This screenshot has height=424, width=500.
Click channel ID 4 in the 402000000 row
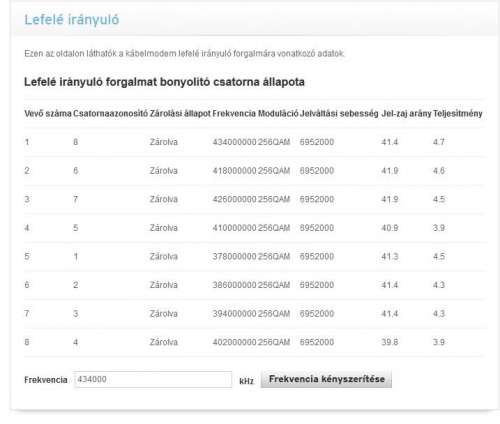[76, 342]
